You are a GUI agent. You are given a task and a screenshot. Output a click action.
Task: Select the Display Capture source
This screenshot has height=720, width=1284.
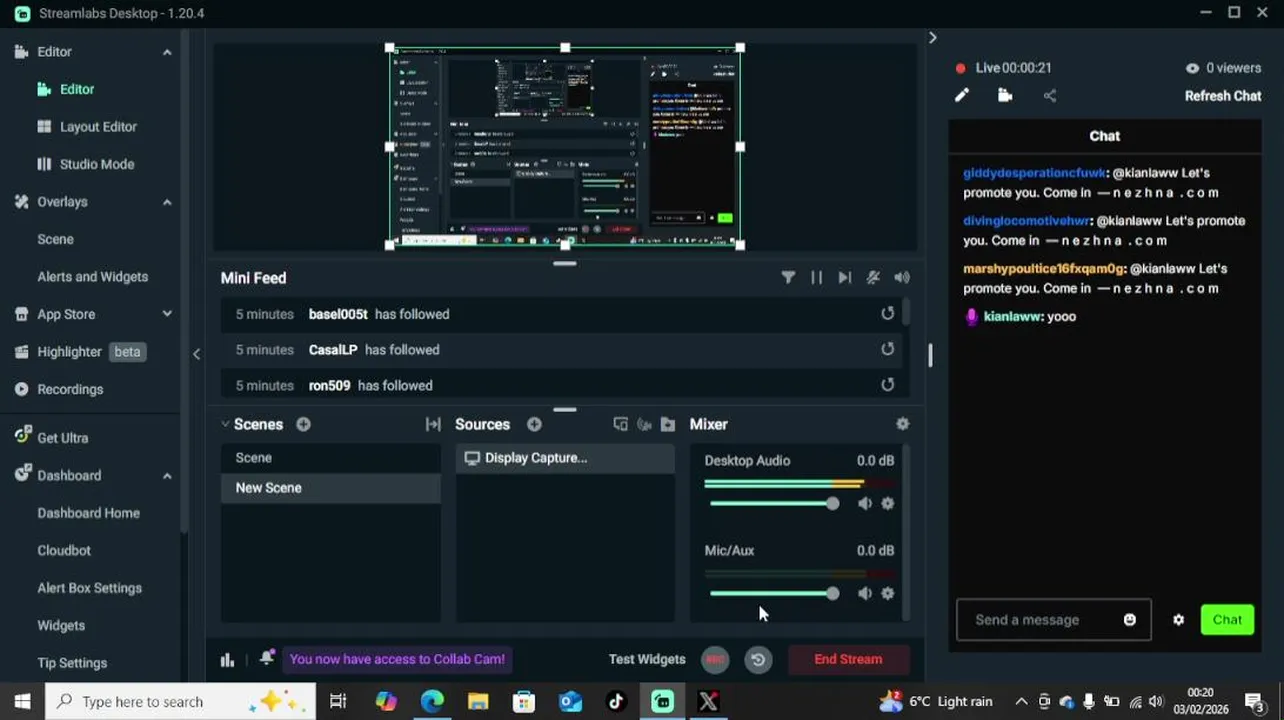[x=565, y=458]
